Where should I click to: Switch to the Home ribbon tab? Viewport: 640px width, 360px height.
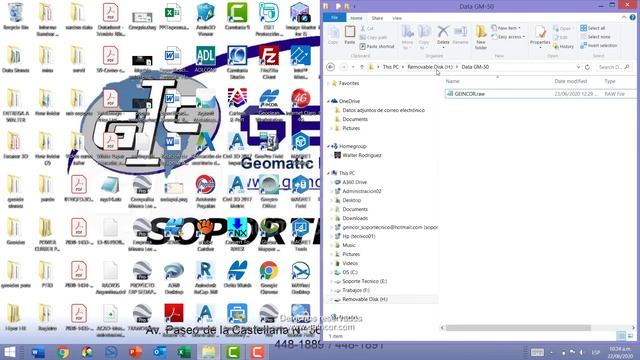pos(356,18)
